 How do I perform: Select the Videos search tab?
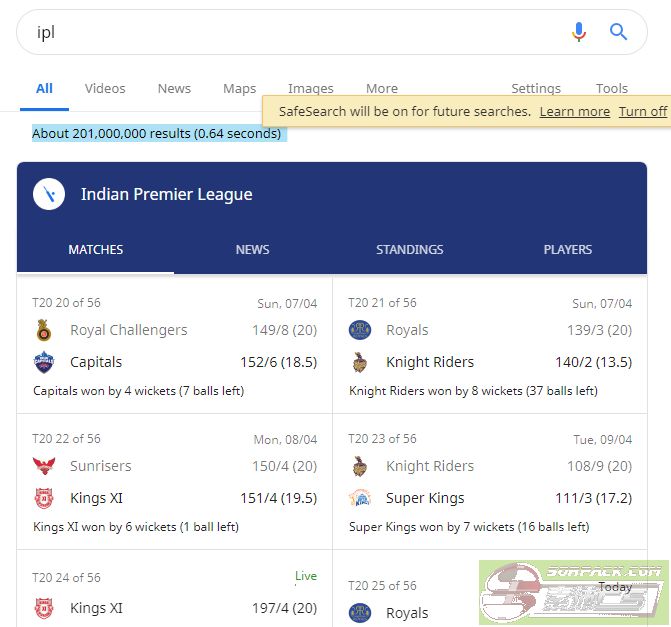(105, 88)
